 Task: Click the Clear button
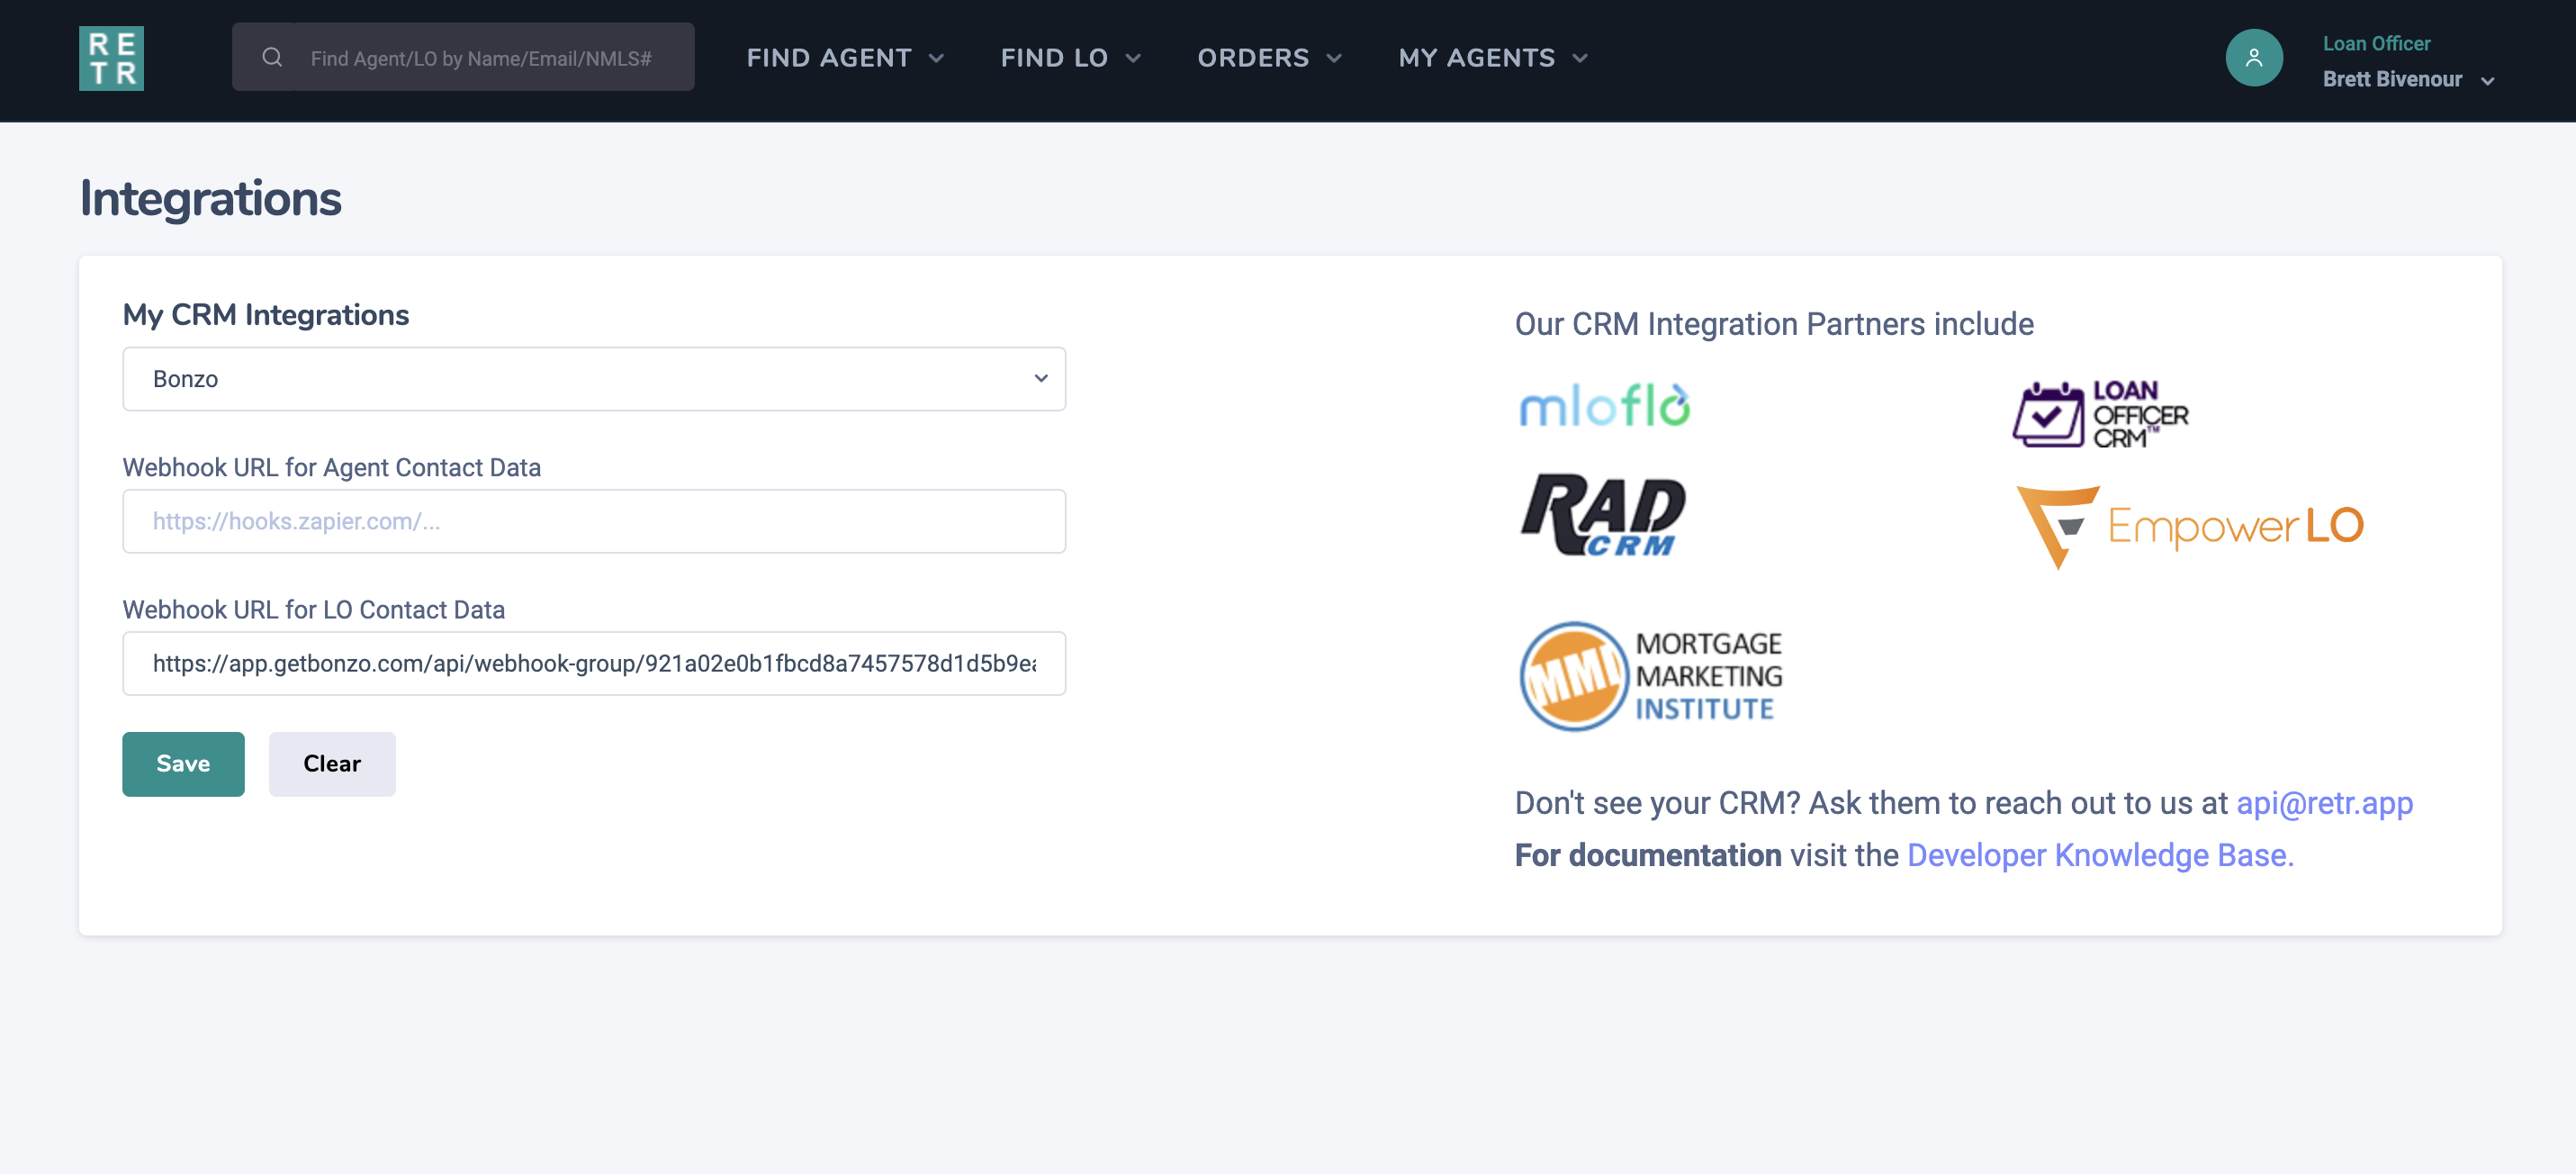pos(331,763)
